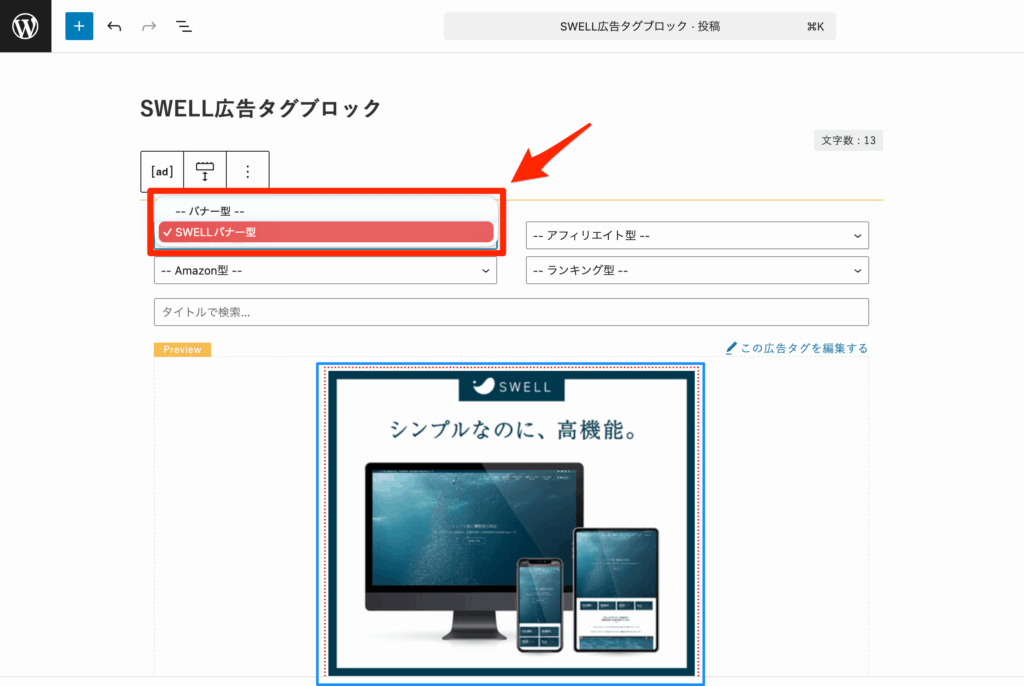The width and height of the screenshot is (1024, 686).
Task: Click the タイトルで検索 search field
Action: 511,312
